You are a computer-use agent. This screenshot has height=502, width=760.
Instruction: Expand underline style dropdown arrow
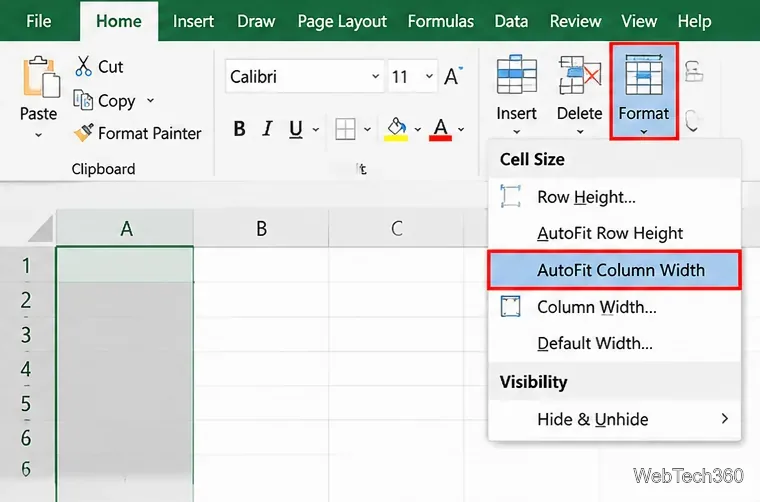pyautogui.click(x=316, y=129)
